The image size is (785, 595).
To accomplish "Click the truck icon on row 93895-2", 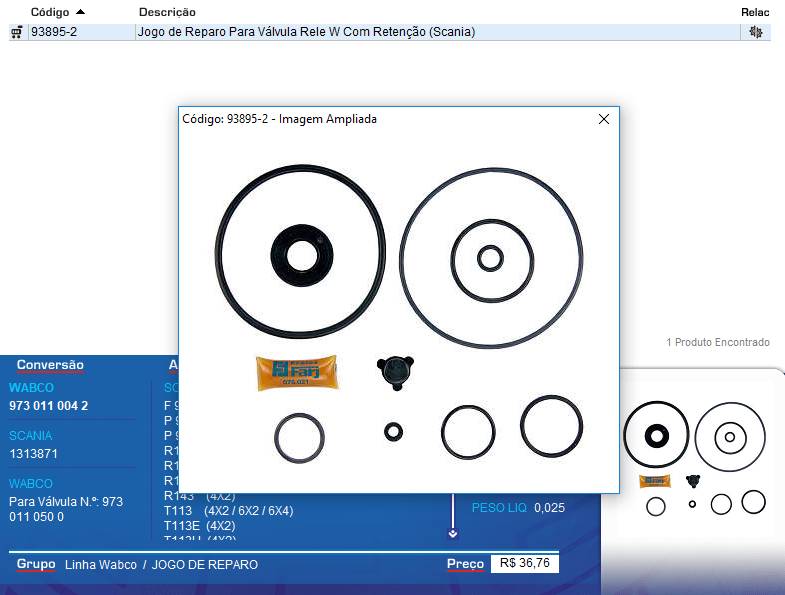I will (x=16, y=32).
